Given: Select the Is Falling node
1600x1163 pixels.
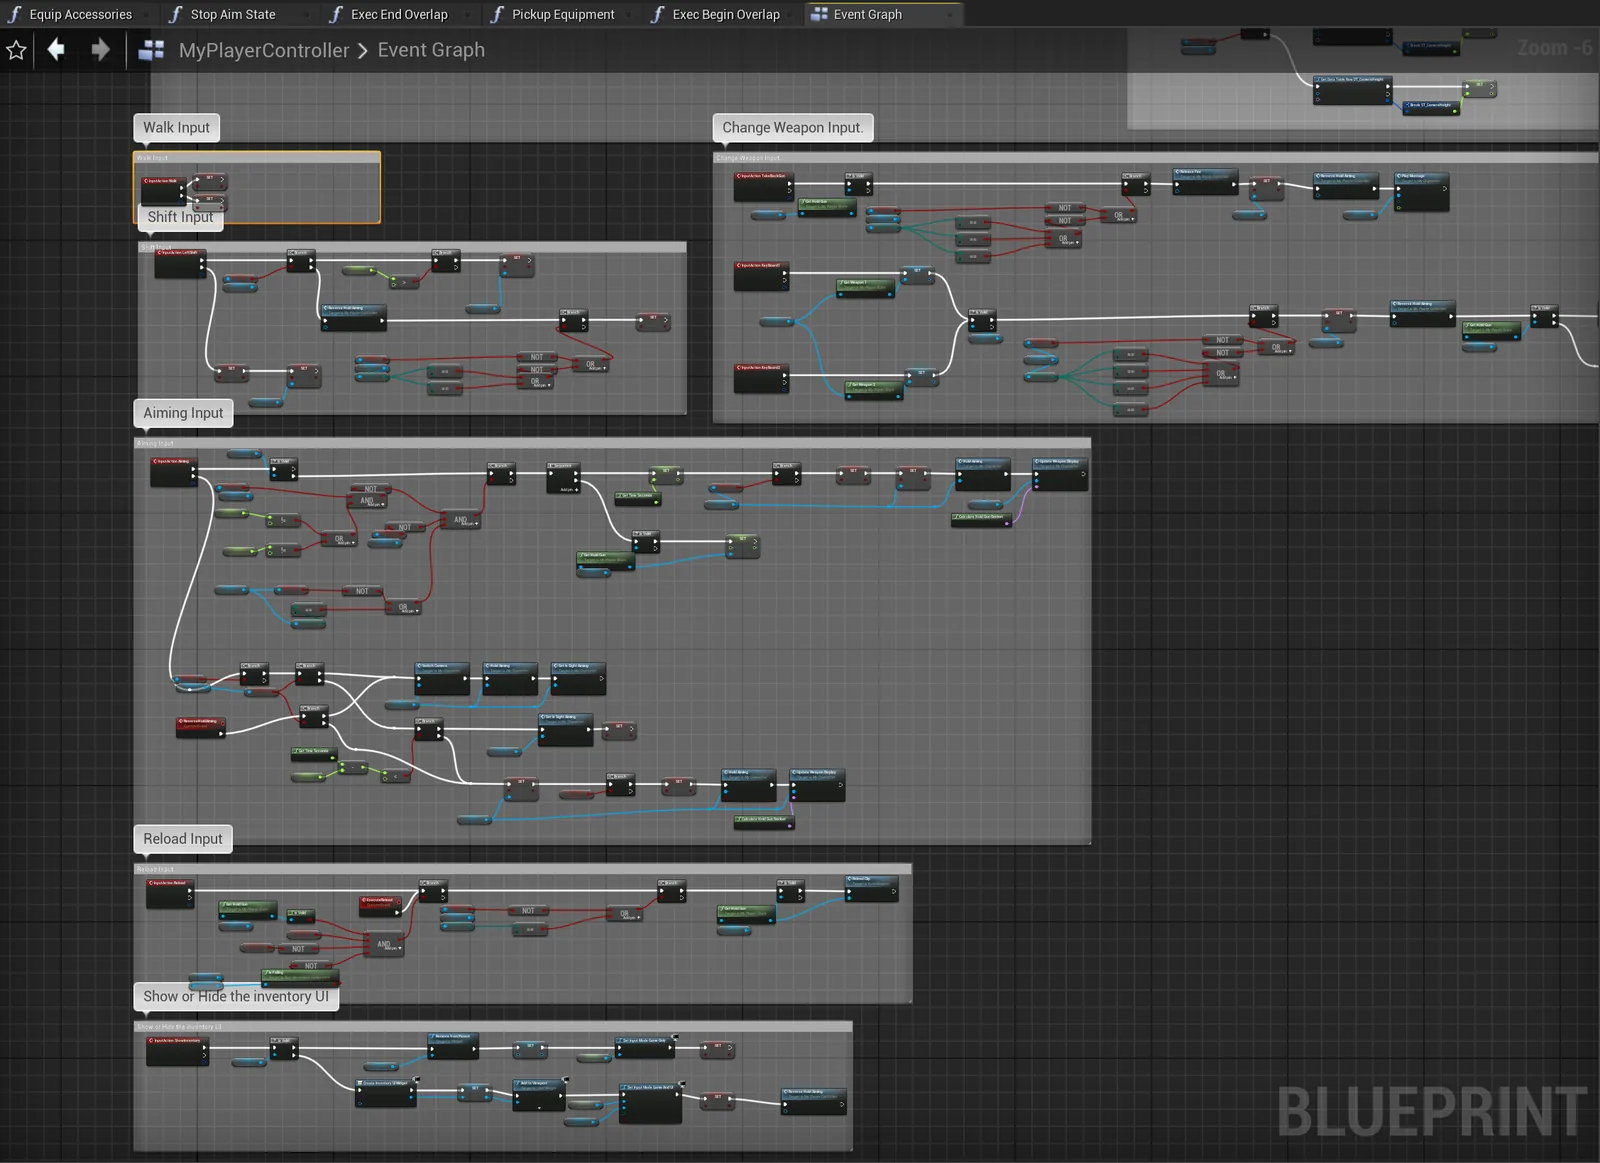Looking at the screenshot, I should (x=300, y=976).
